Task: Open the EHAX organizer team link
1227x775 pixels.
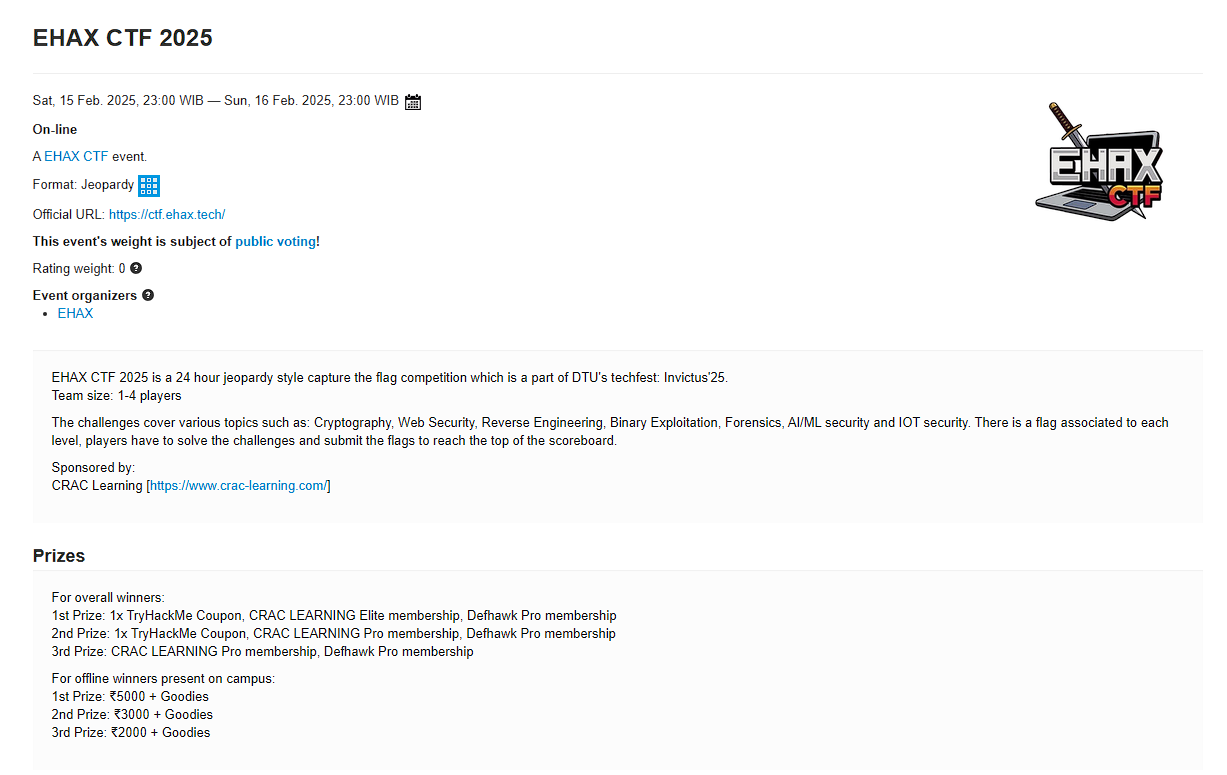Action: point(75,313)
